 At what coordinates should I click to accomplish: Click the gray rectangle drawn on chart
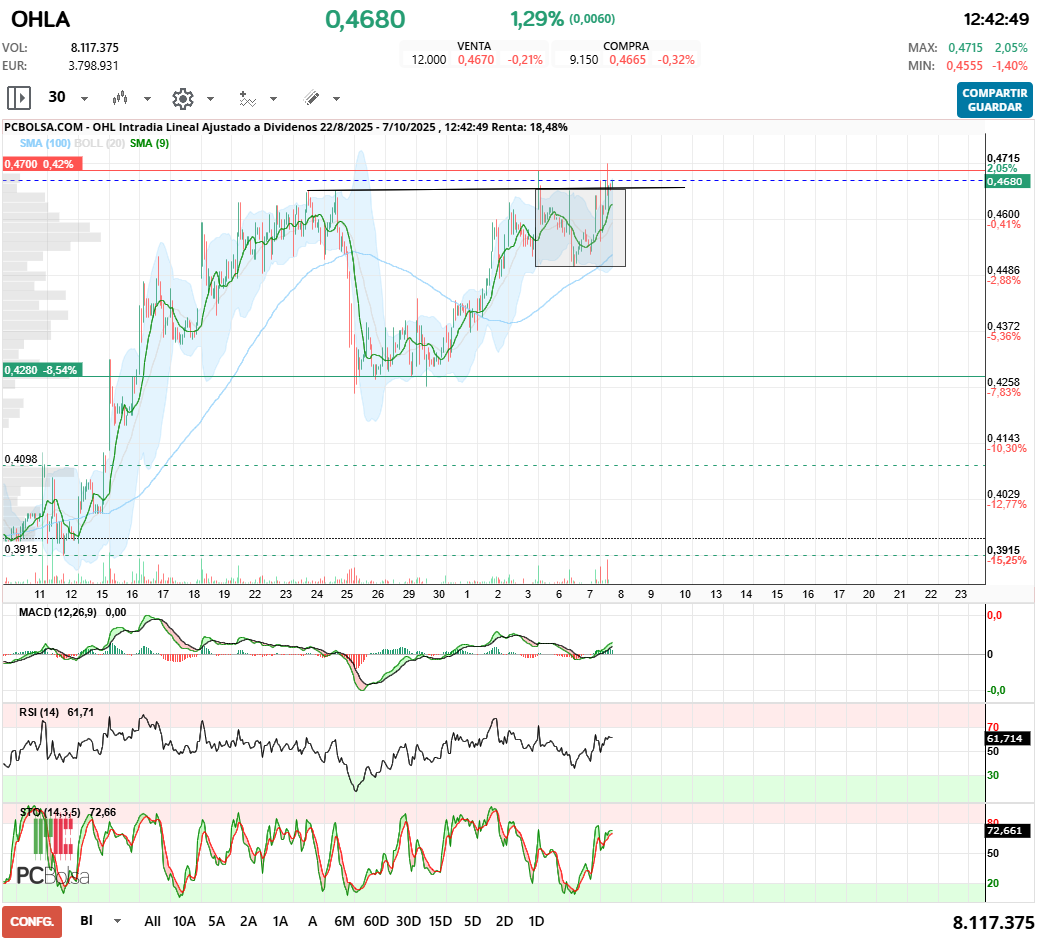(x=580, y=228)
